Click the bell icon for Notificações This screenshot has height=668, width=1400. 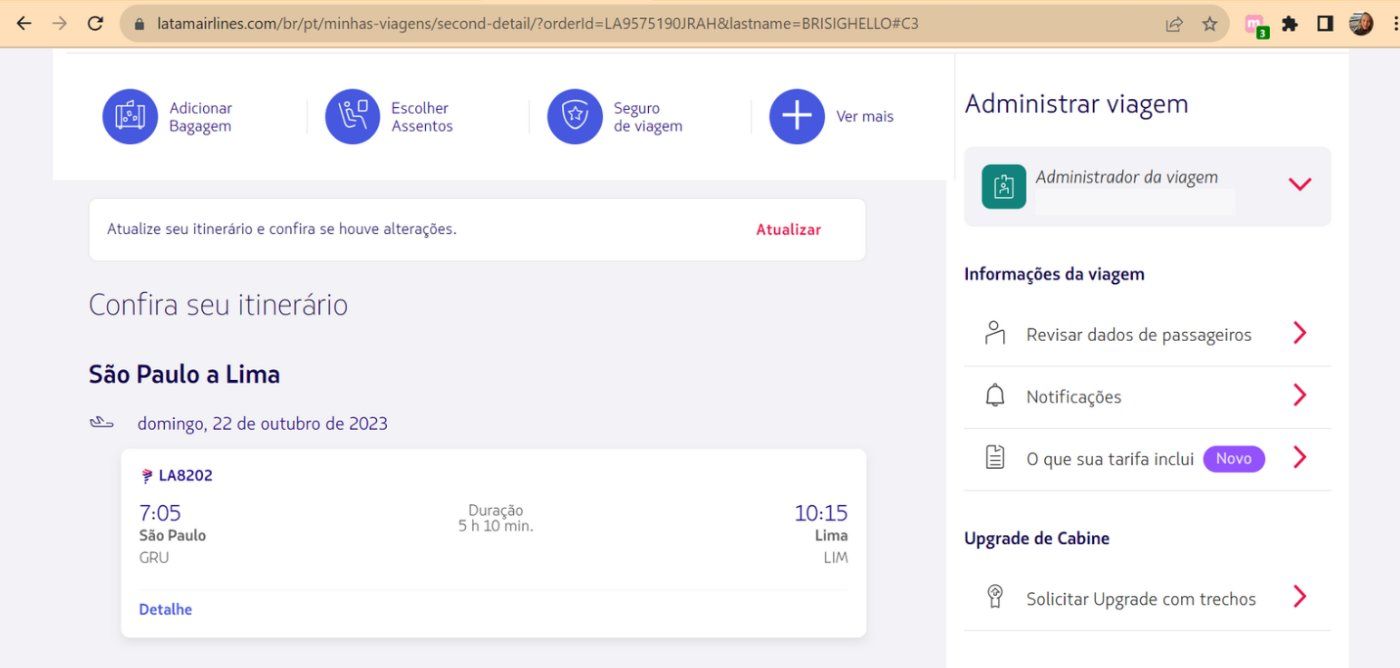click(x=994, y=396)
